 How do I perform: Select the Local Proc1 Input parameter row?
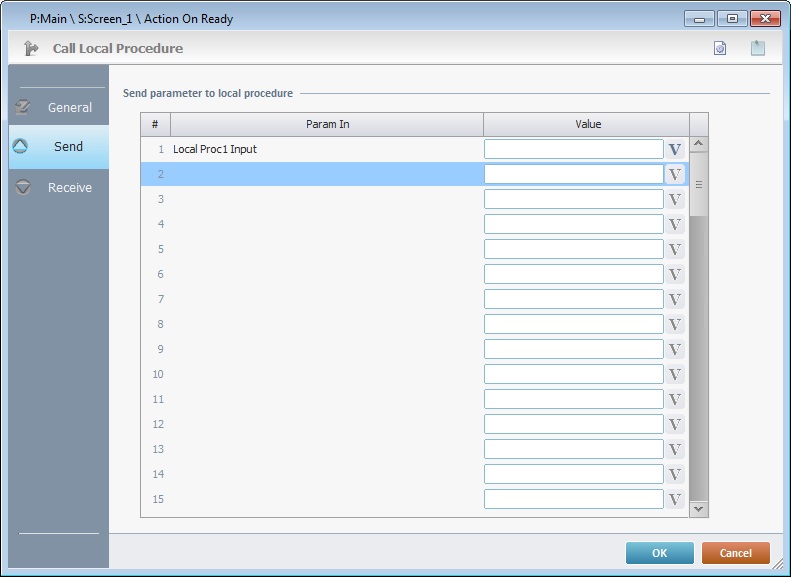tap(300, 149)
